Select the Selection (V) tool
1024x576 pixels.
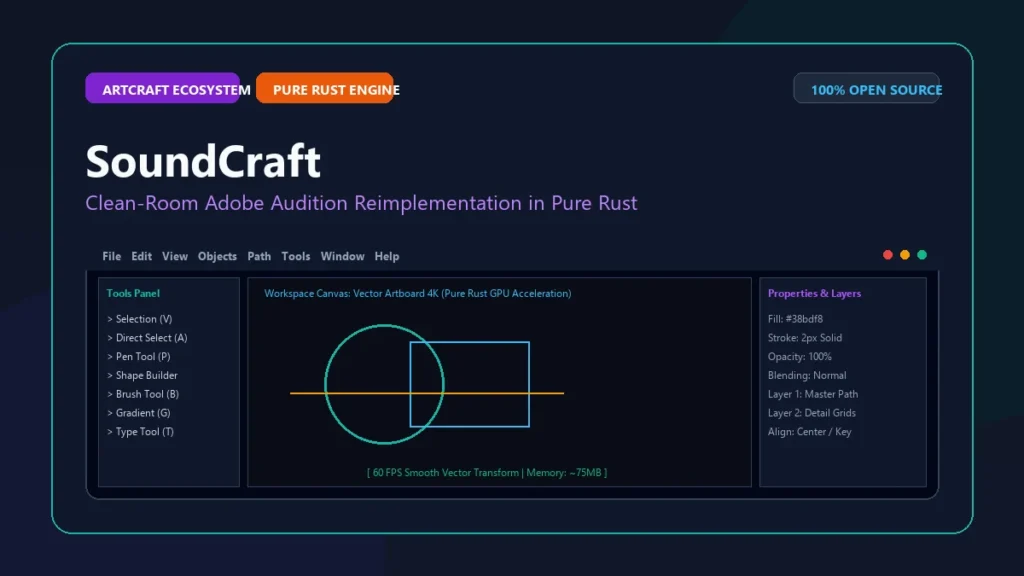coord(140,319)
